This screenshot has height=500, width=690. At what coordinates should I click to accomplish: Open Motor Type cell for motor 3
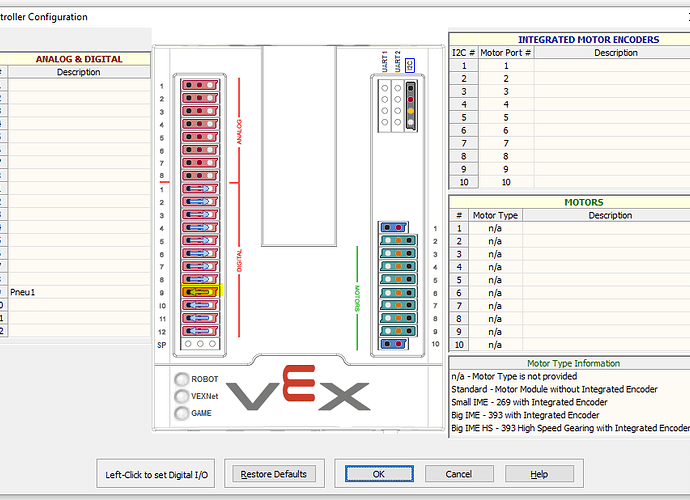click(495, 254)
